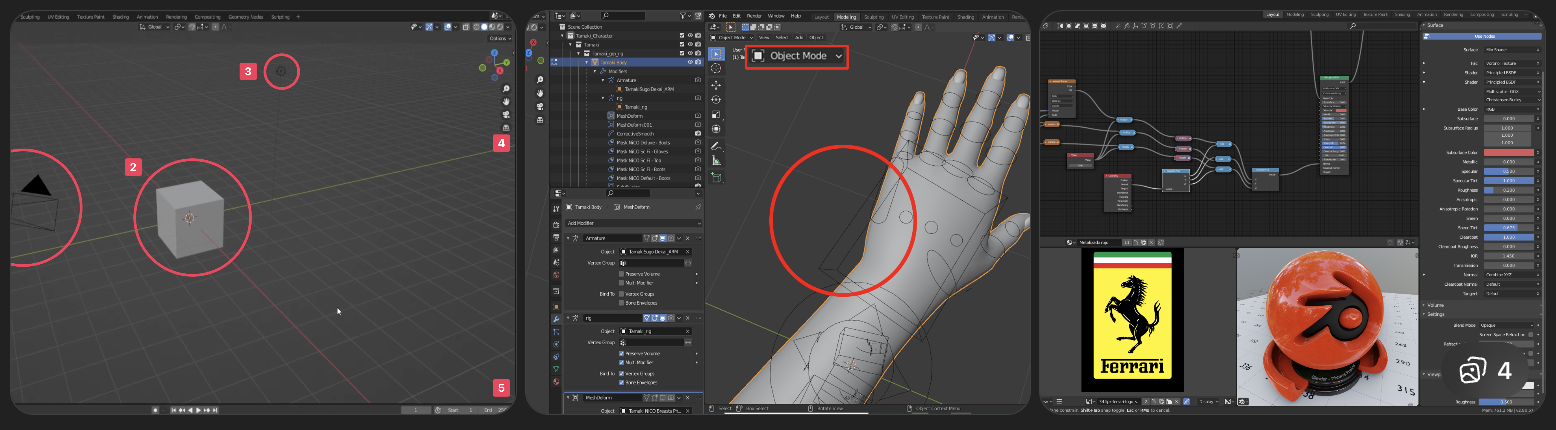The width and height of the screenshot is (1556, 430).
Task: Pick the Select Box tool in the hand viewport toolbar
Action: (716, 53)
